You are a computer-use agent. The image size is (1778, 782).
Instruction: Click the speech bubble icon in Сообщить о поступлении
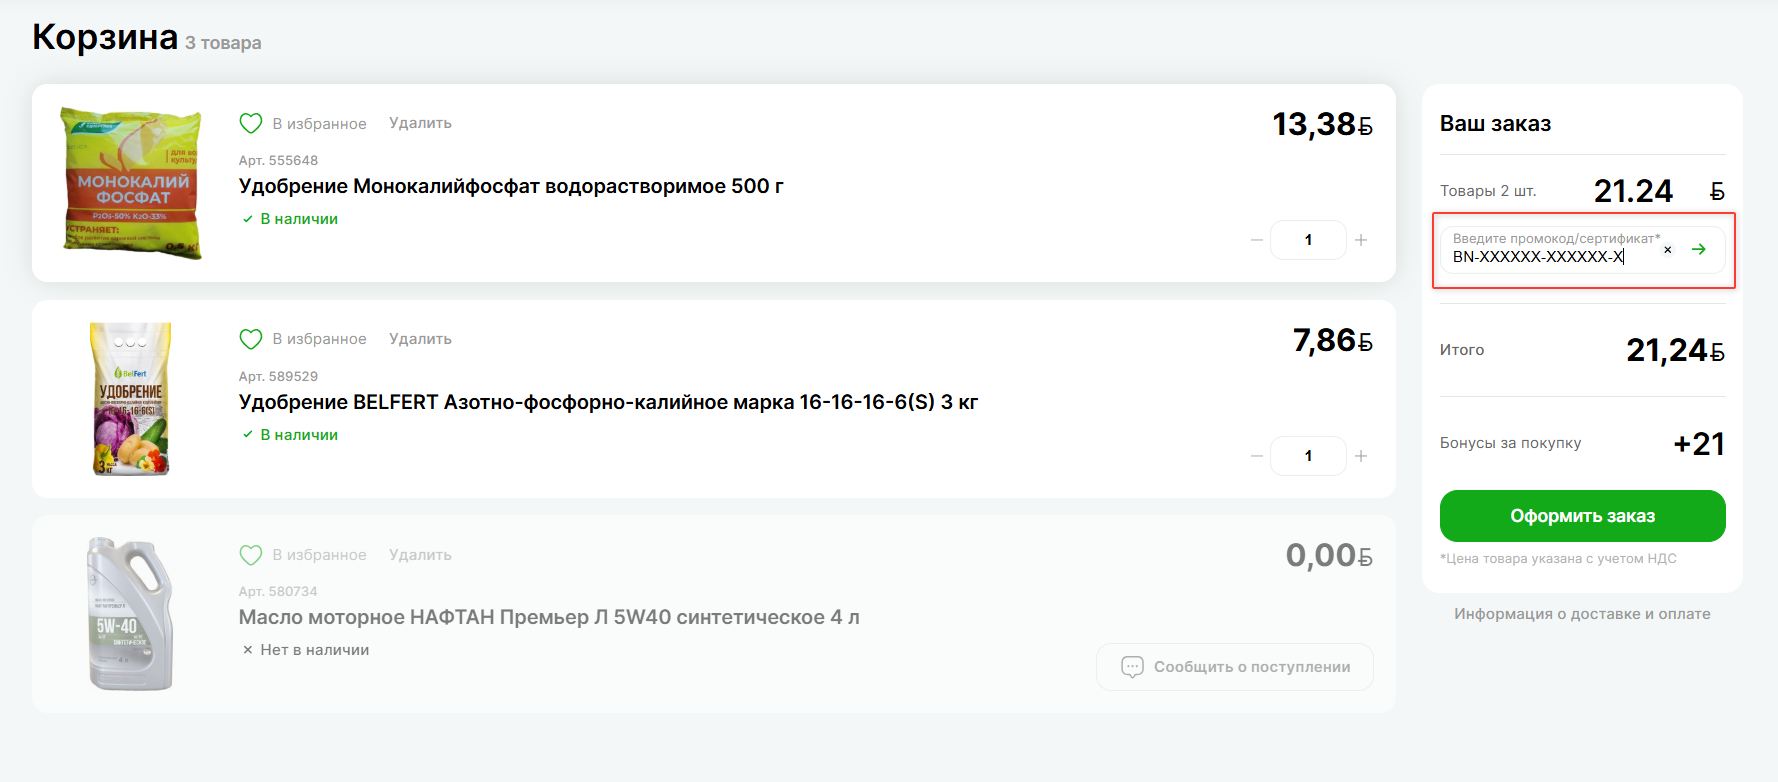[x=1132, y=667]
